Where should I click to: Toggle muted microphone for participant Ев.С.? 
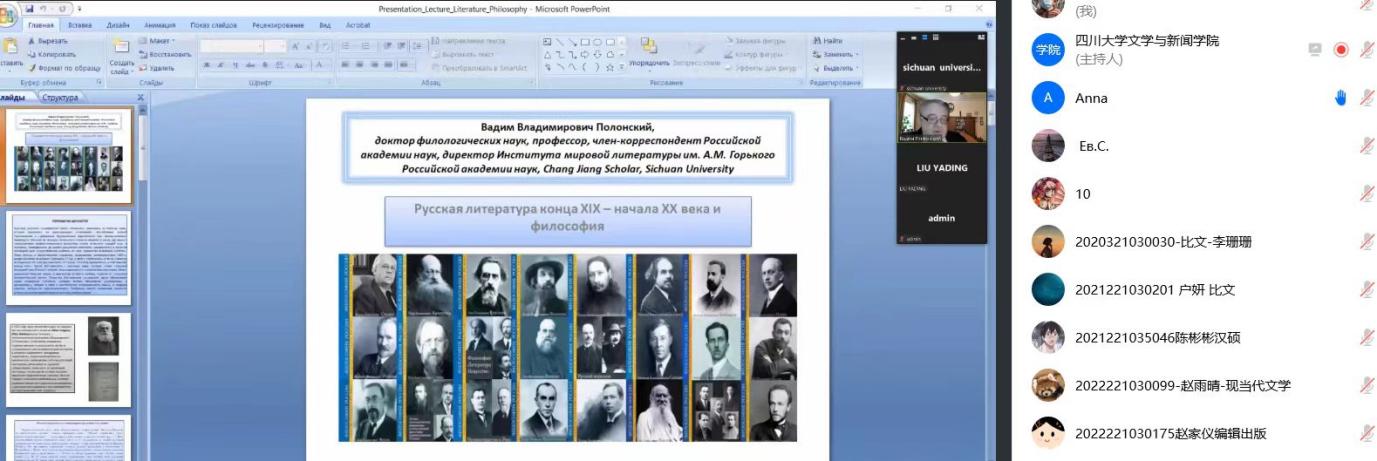1367,146
